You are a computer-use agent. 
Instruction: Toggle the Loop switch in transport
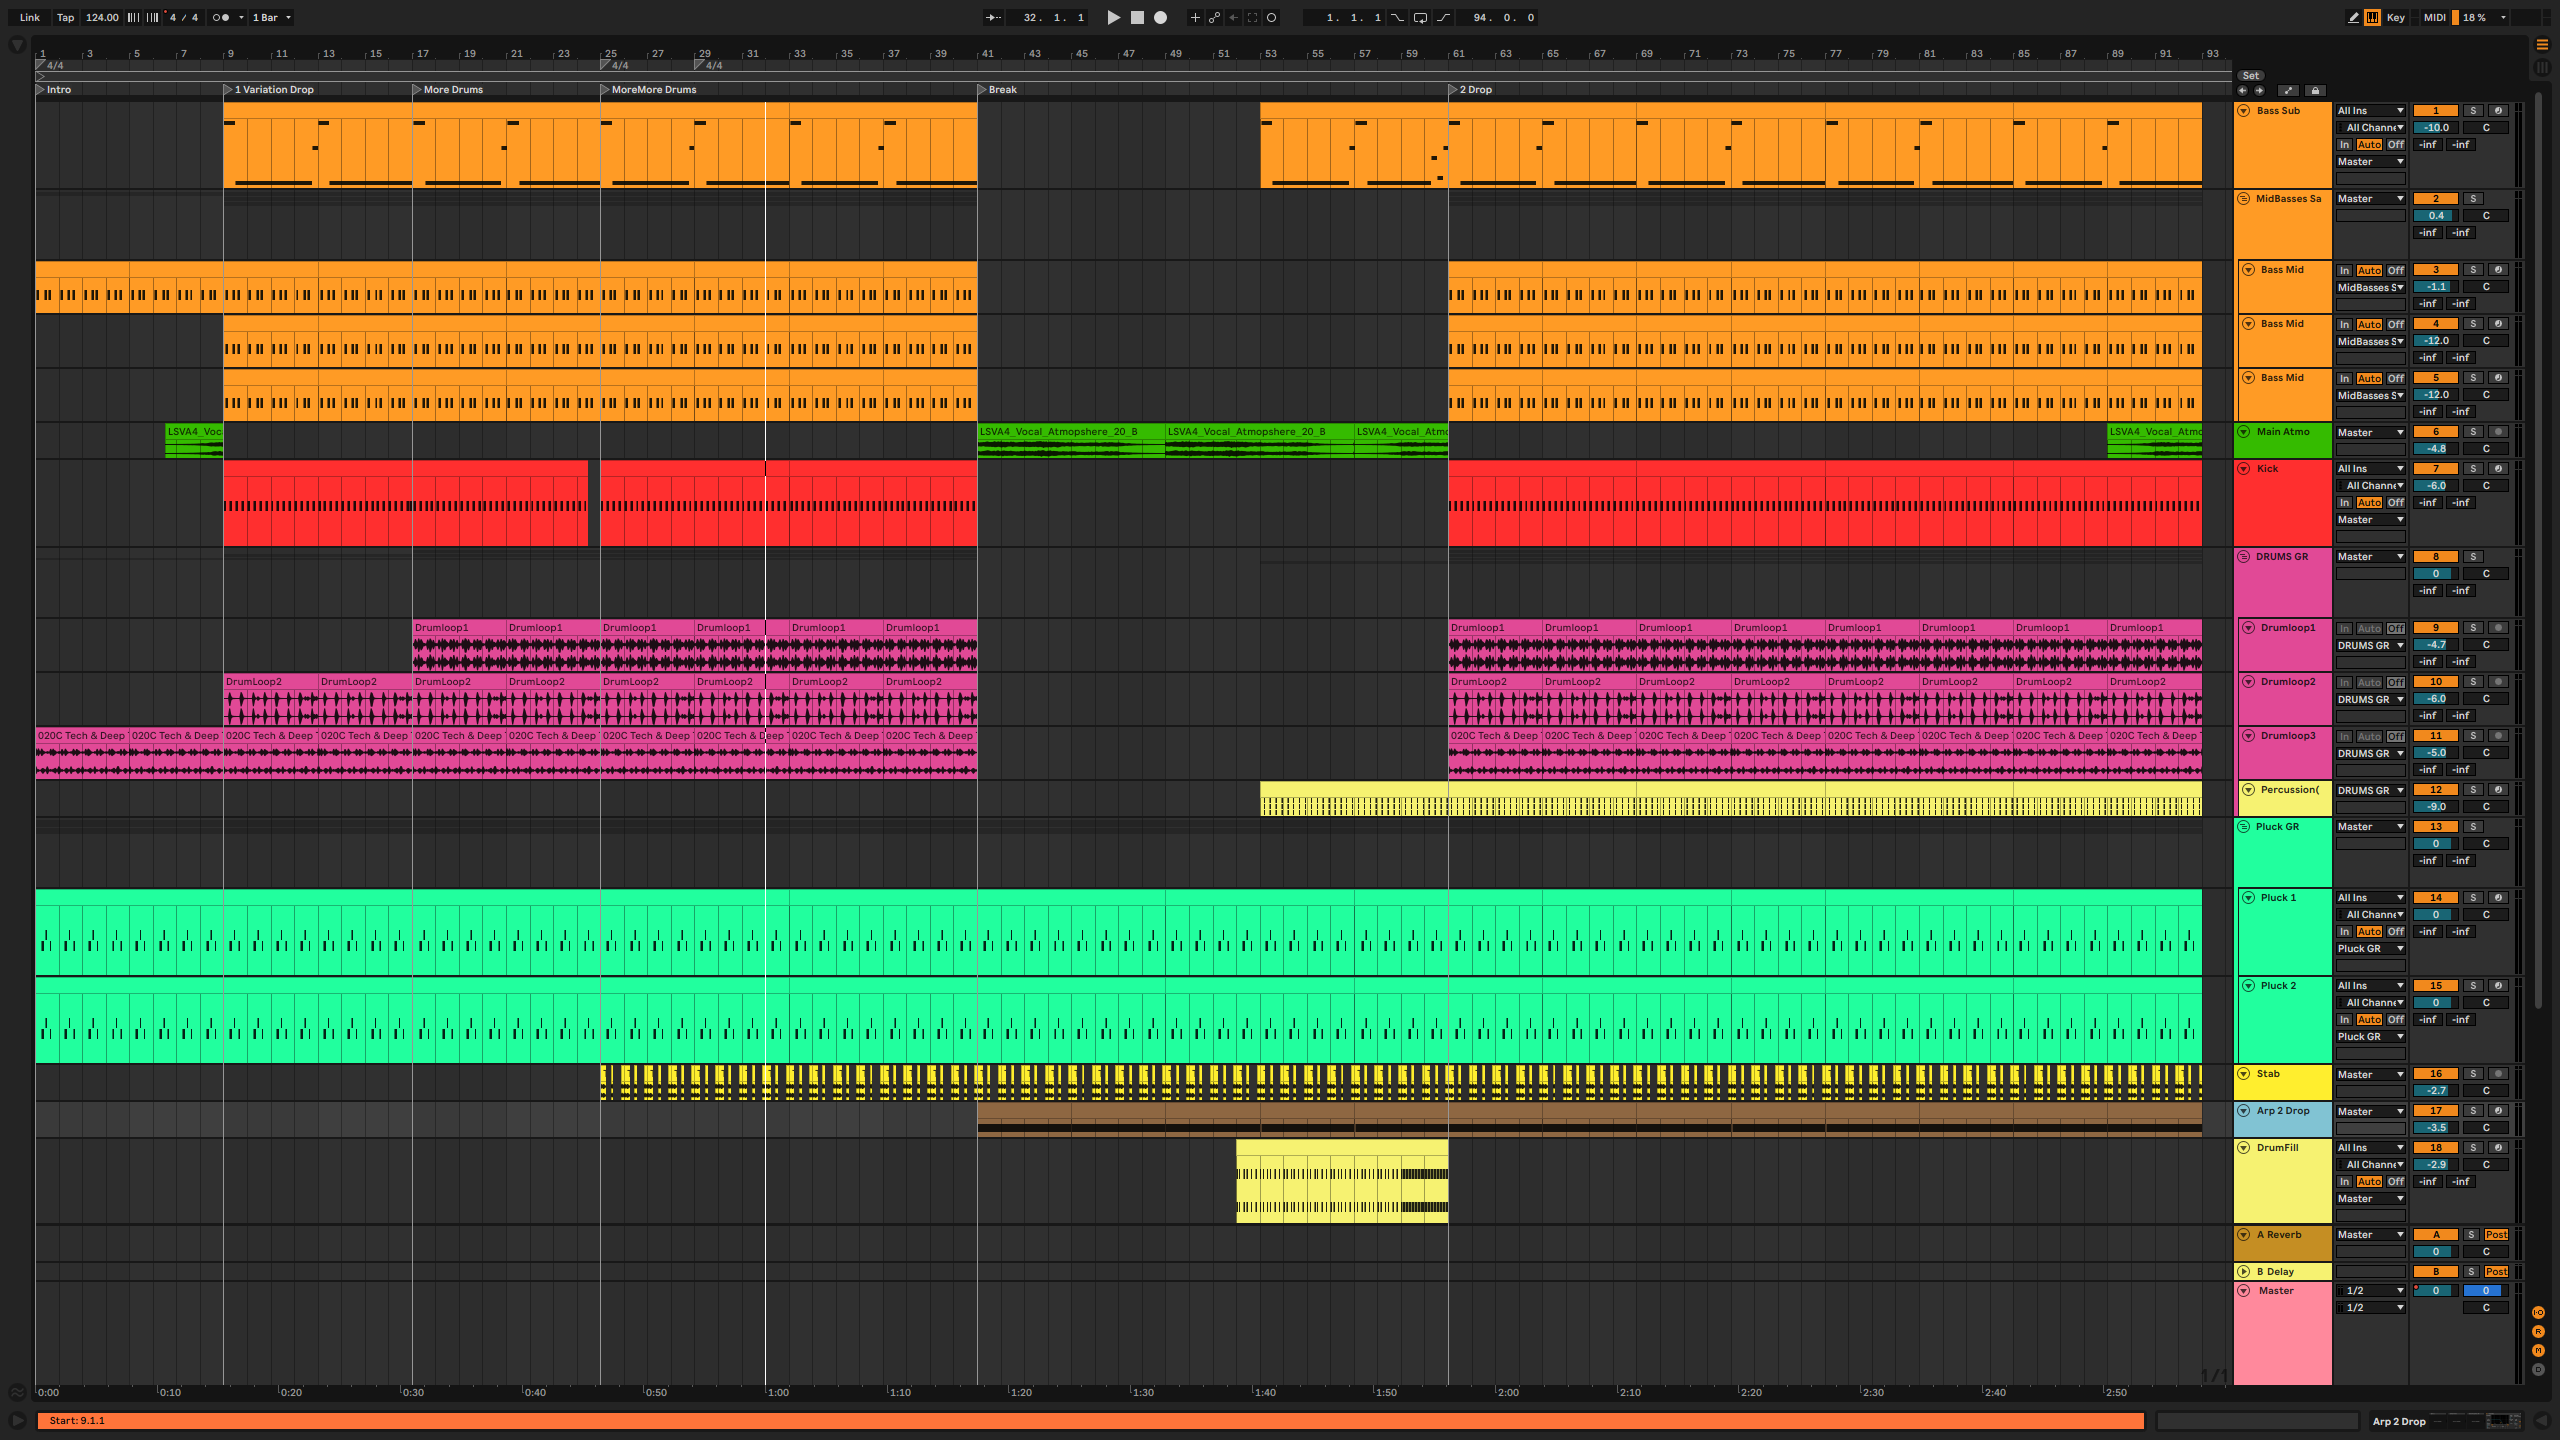click(x=1419, y=17)
